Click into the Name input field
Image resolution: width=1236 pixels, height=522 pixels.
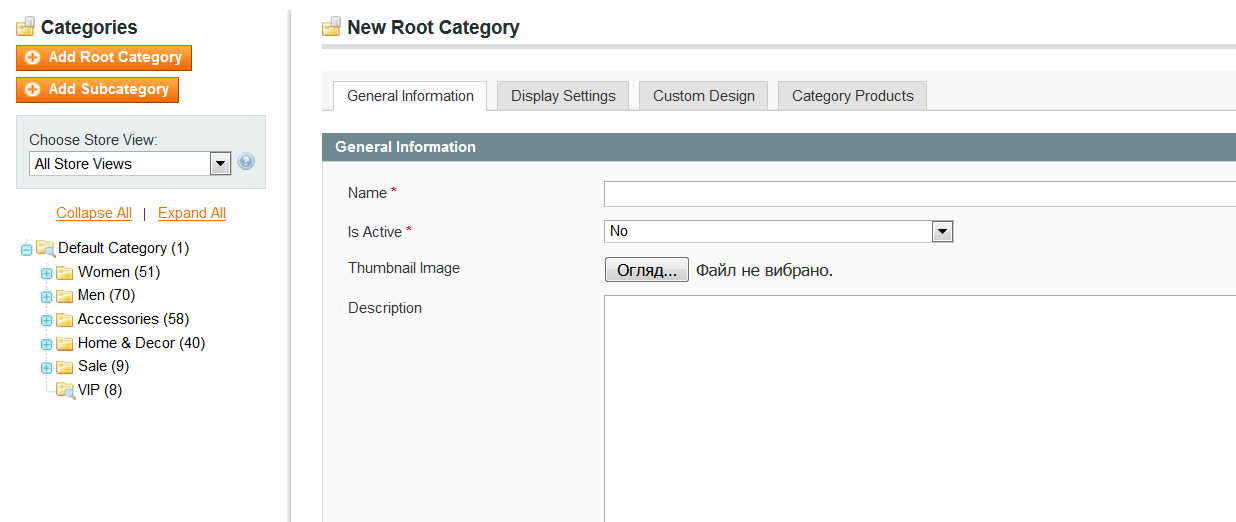920,194
